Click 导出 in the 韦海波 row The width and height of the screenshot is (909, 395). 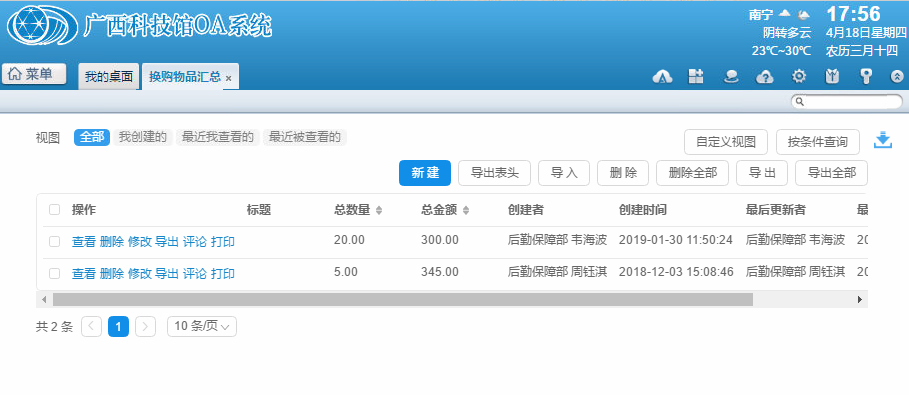pos(167,242)
